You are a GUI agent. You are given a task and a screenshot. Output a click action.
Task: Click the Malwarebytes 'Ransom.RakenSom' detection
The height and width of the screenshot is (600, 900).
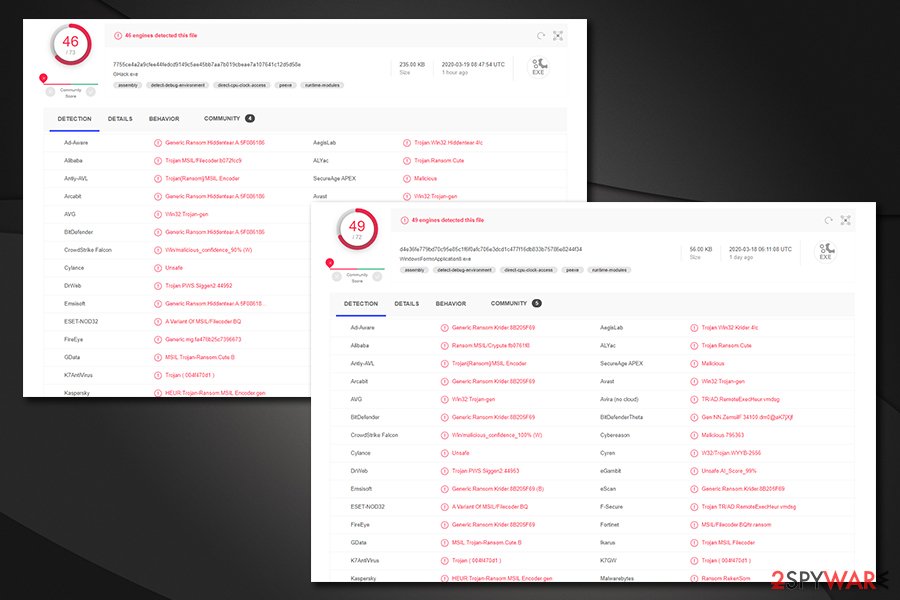click(726, 578)
